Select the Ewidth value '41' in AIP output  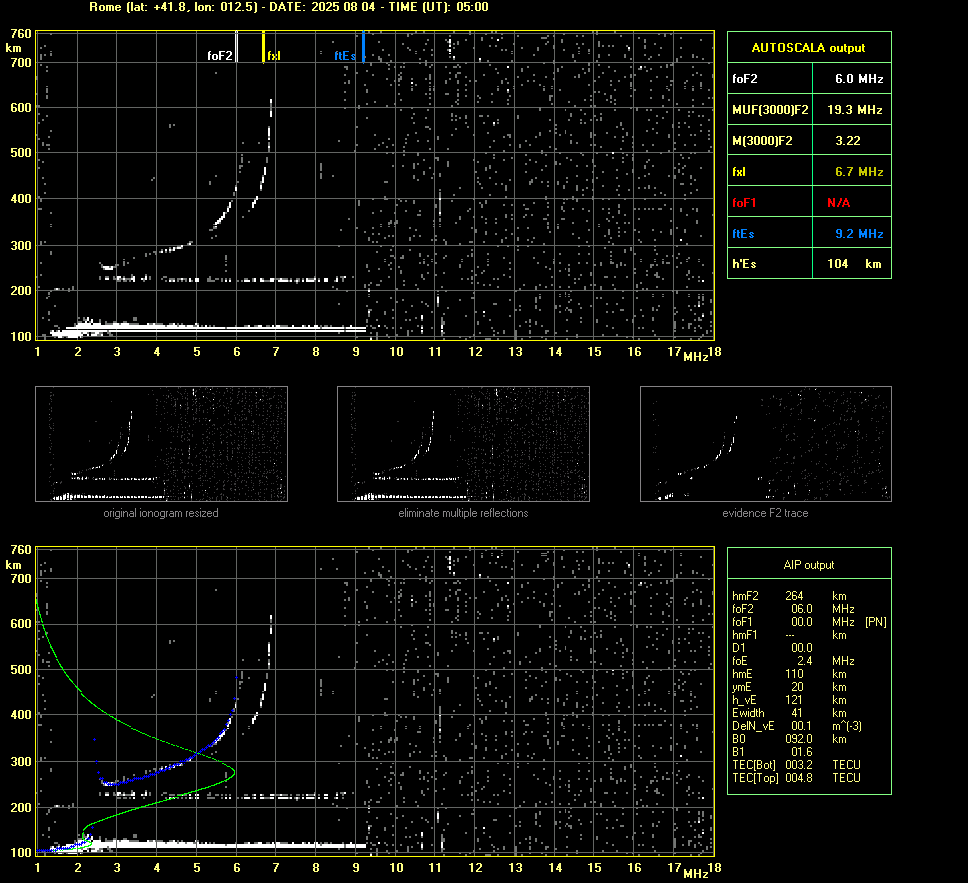(x=796, y=713)
